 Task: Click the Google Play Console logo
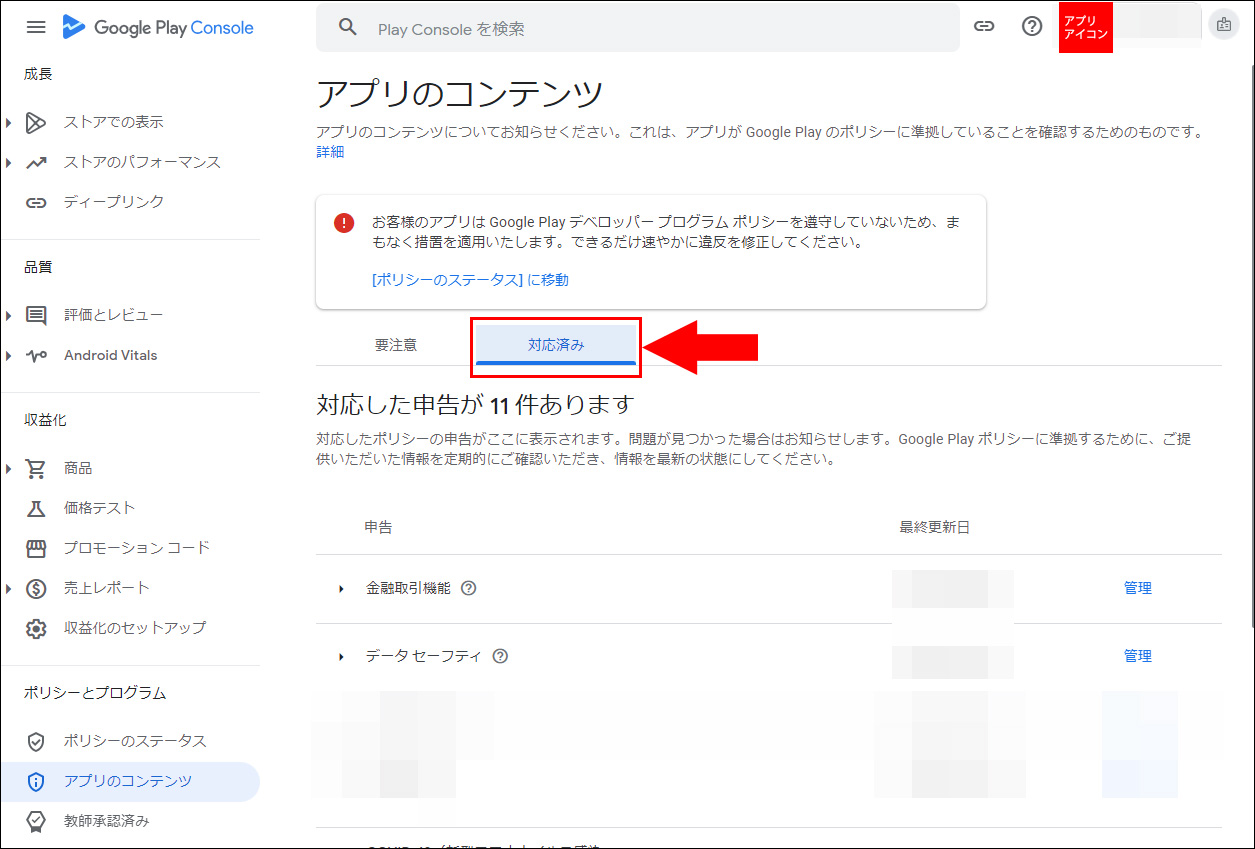click(158, 27)
